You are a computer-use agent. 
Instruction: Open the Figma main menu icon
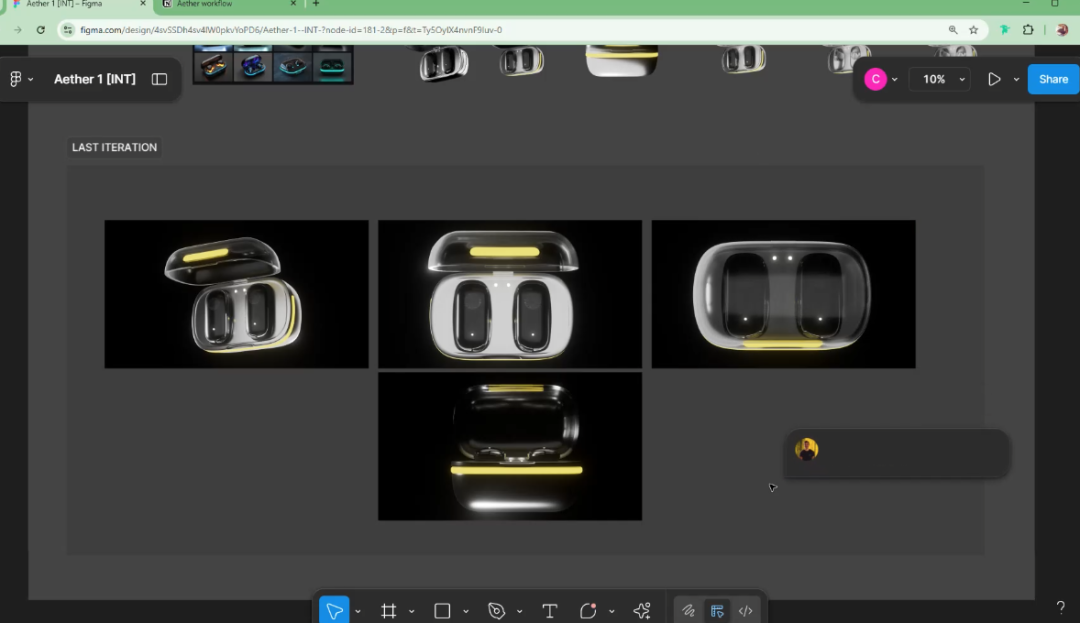(16, 79)
